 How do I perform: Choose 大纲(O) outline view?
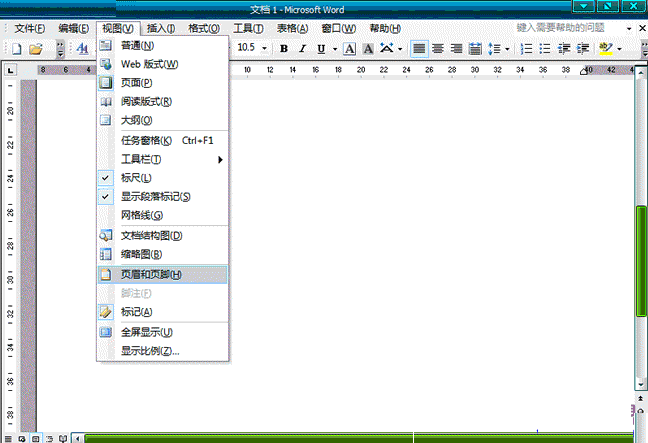point(163,120)
